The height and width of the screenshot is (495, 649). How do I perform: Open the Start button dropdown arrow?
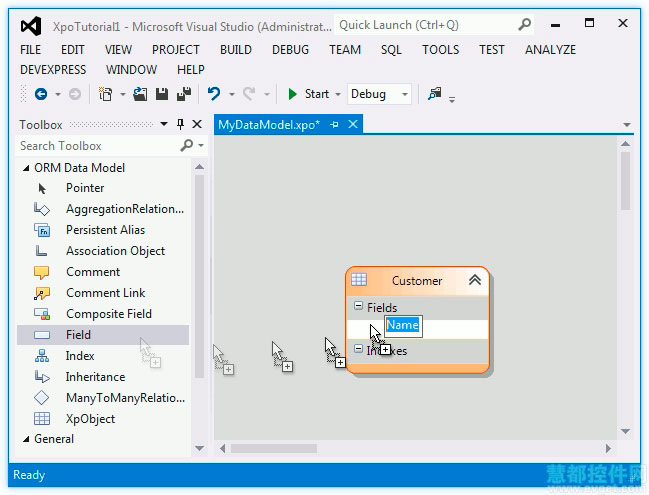click(x=338, y=95)
